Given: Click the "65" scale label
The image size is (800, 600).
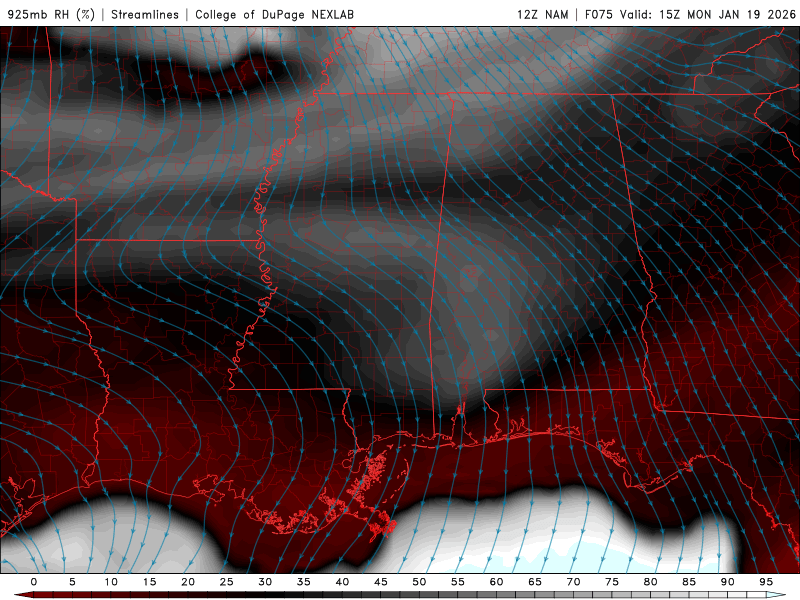Looking at the screenshot, I should point(535,582).
